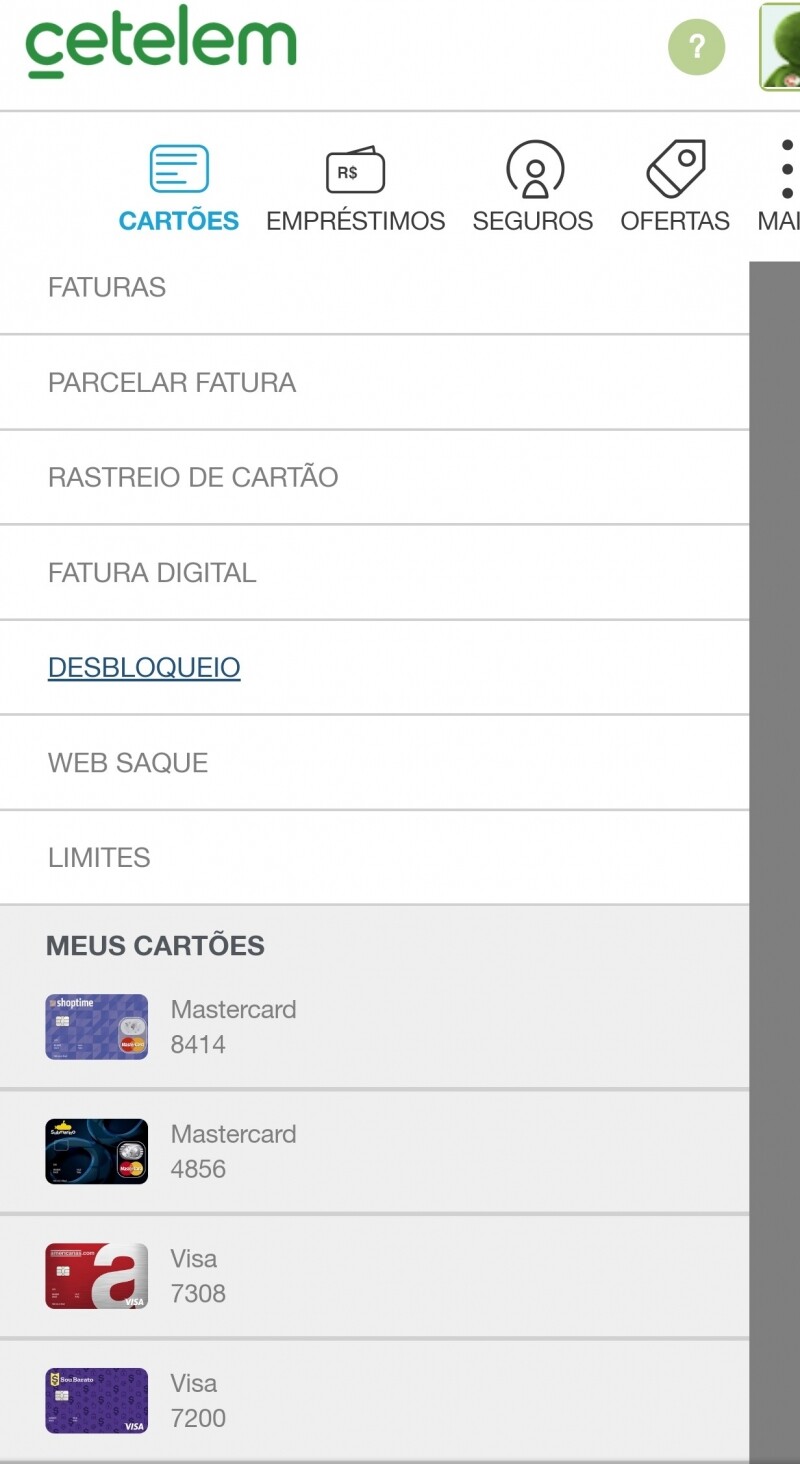Open the Faturas menu item
Viewport: 800px width, 1464px height.
click(x=107, y=288)
